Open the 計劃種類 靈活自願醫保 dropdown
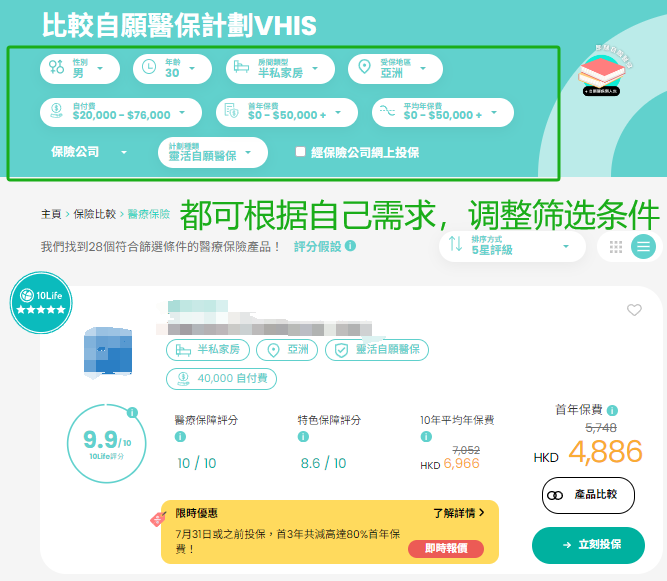The image size is (667, 581). (213, 152)
